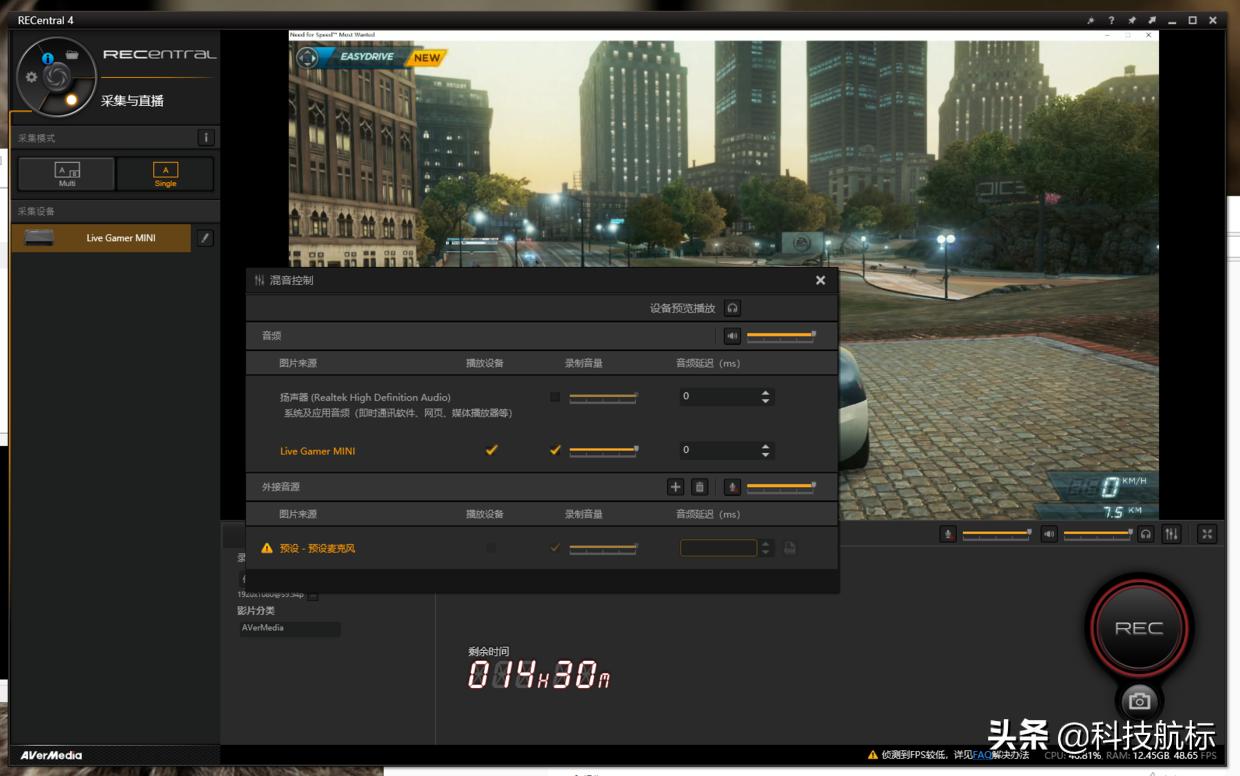Image resolution: width=1240 pixels, height=776 pixels.
Task: Open settings gear in RECentral dial
Action: pyautogui.click(x=32, y=77)
